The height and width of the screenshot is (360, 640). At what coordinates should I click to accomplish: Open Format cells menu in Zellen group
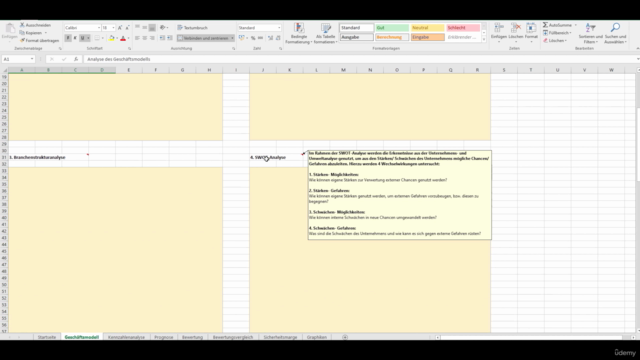531,32
